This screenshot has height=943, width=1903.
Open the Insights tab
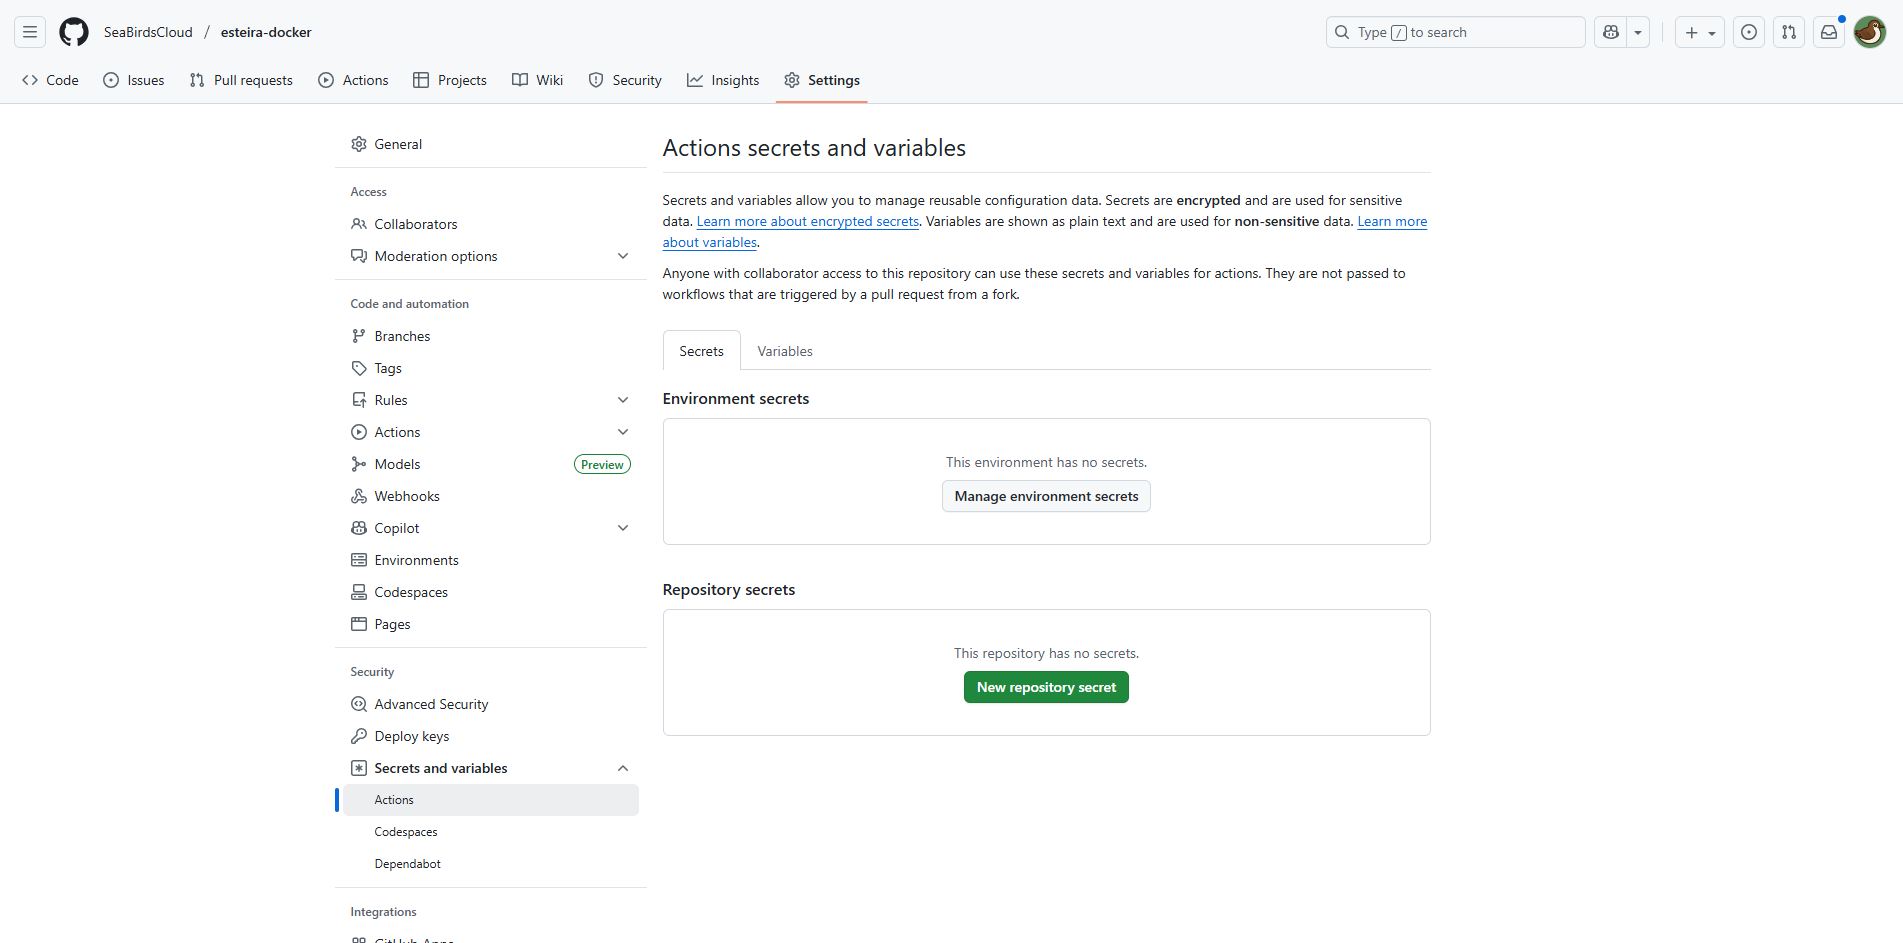[x=723, y=80]
